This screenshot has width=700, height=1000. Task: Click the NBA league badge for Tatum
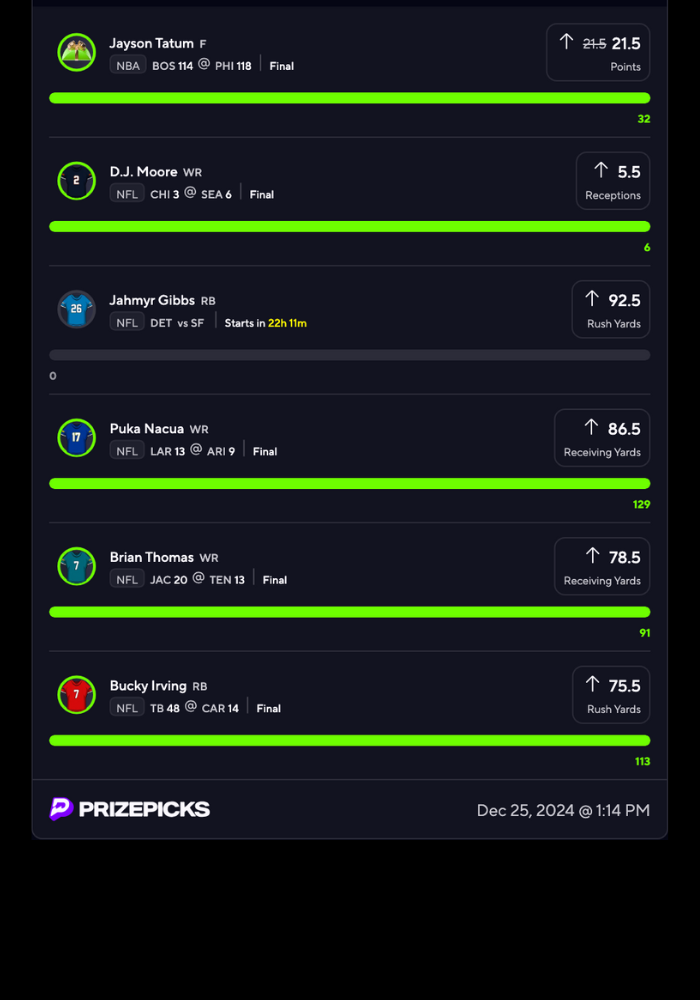coord(127,66)
